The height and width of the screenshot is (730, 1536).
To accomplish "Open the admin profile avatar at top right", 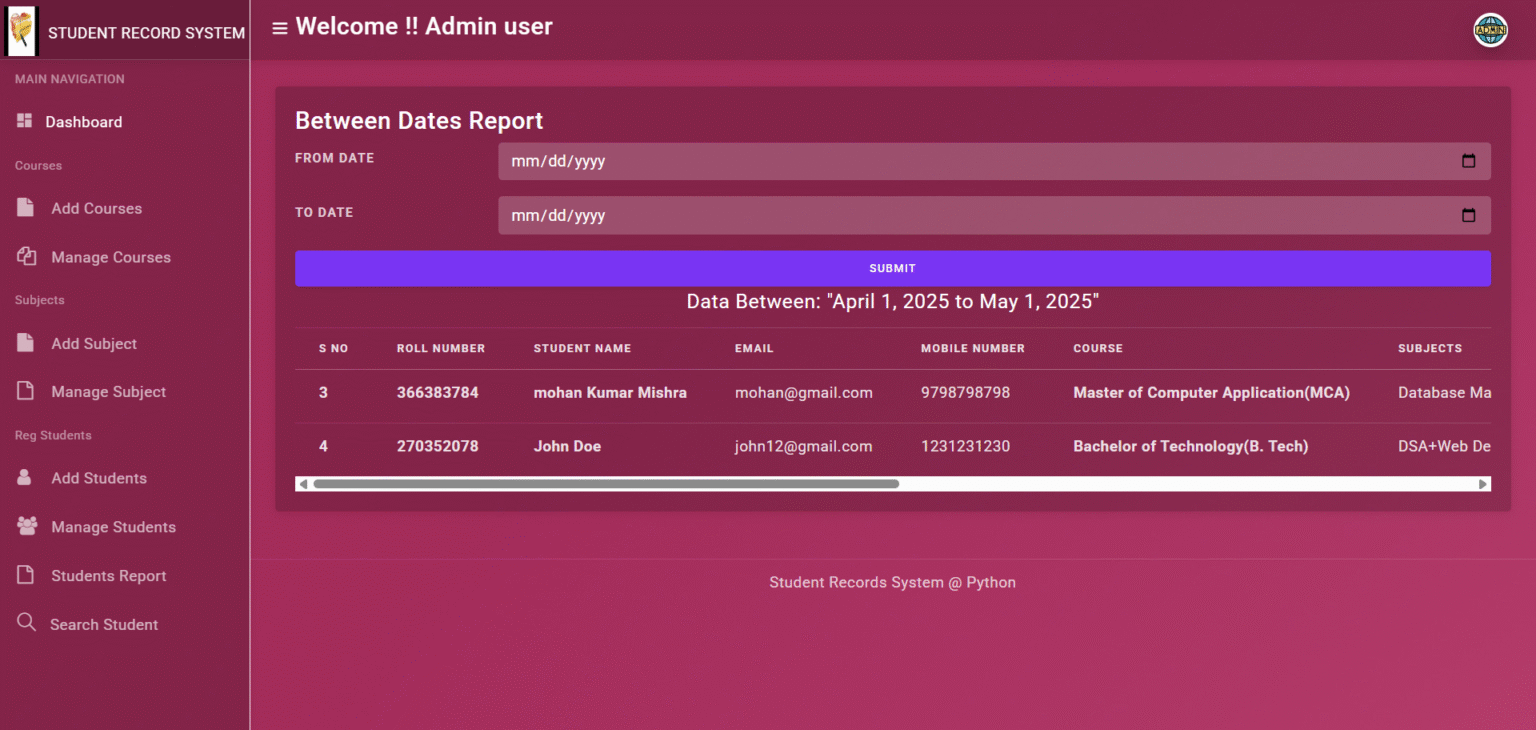I will pos(1490,29).
